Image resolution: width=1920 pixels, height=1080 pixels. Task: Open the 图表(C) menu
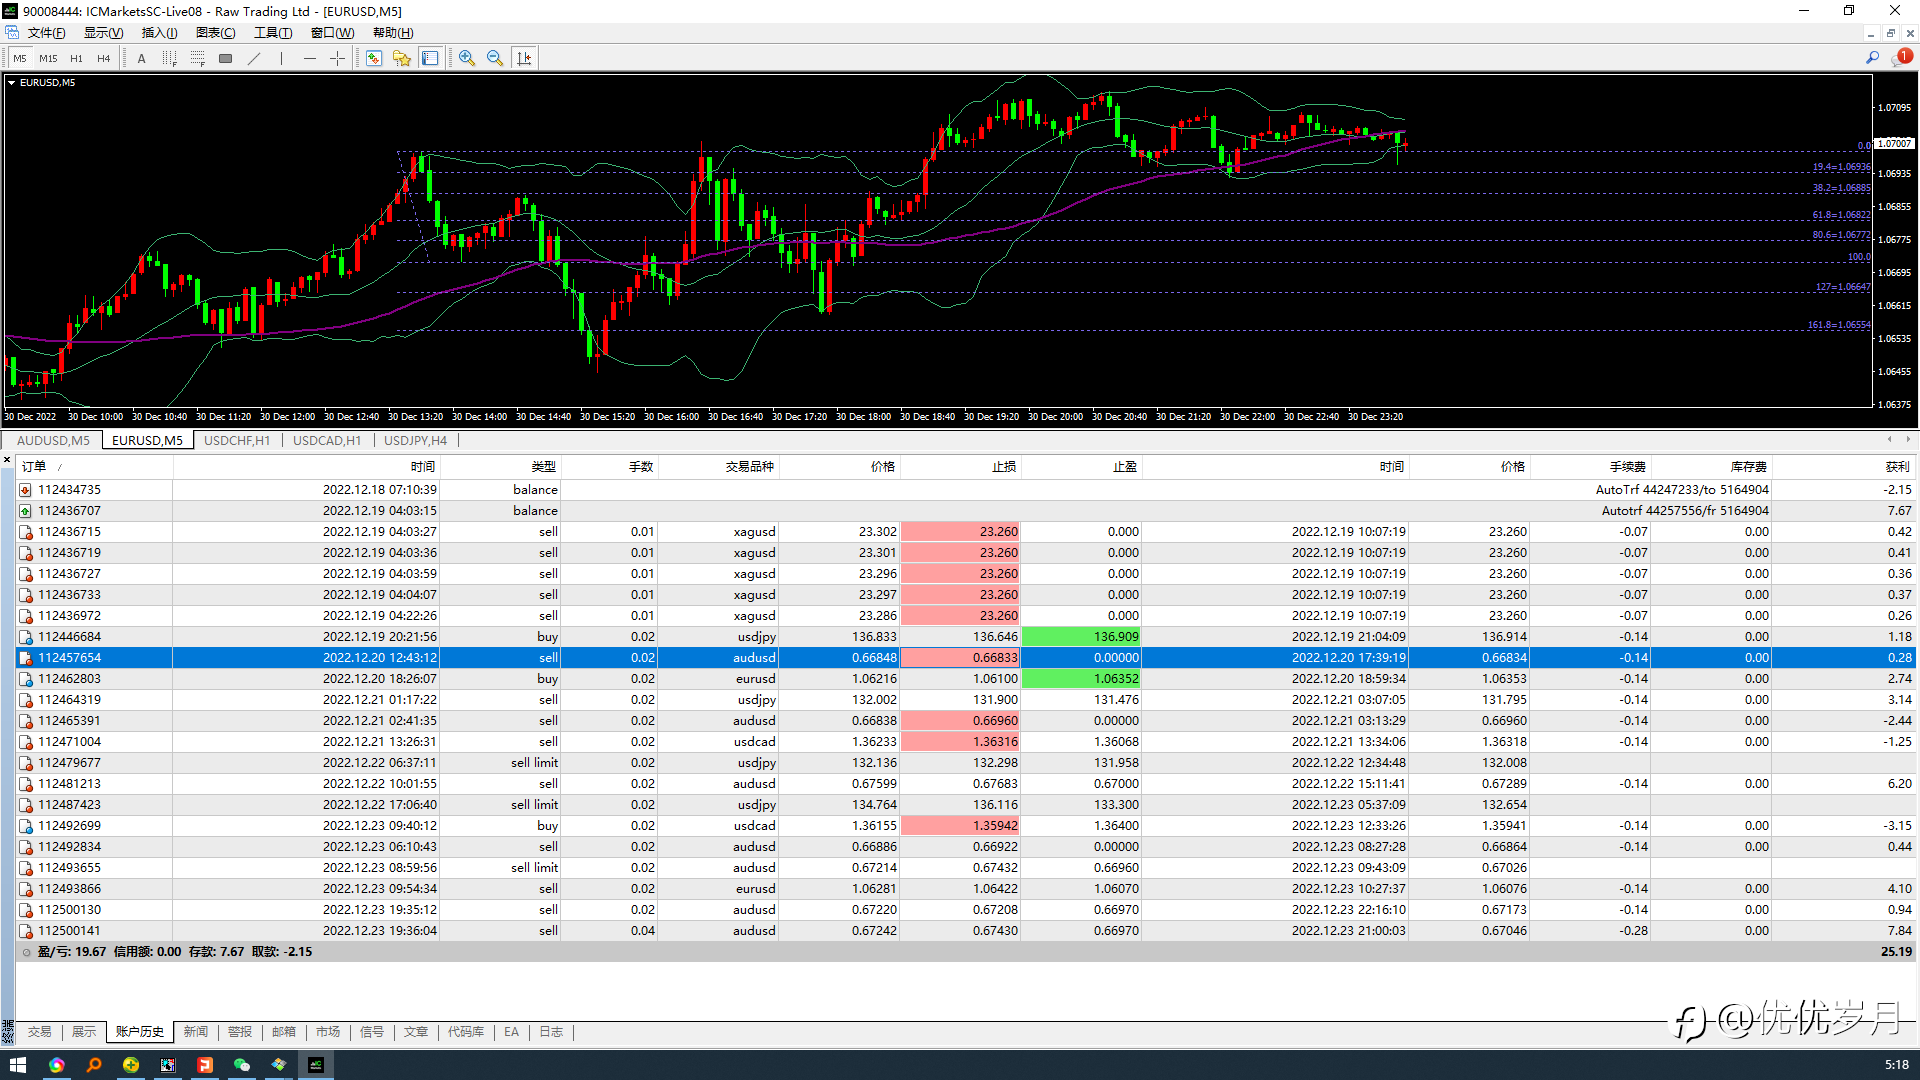pos(215,33)
